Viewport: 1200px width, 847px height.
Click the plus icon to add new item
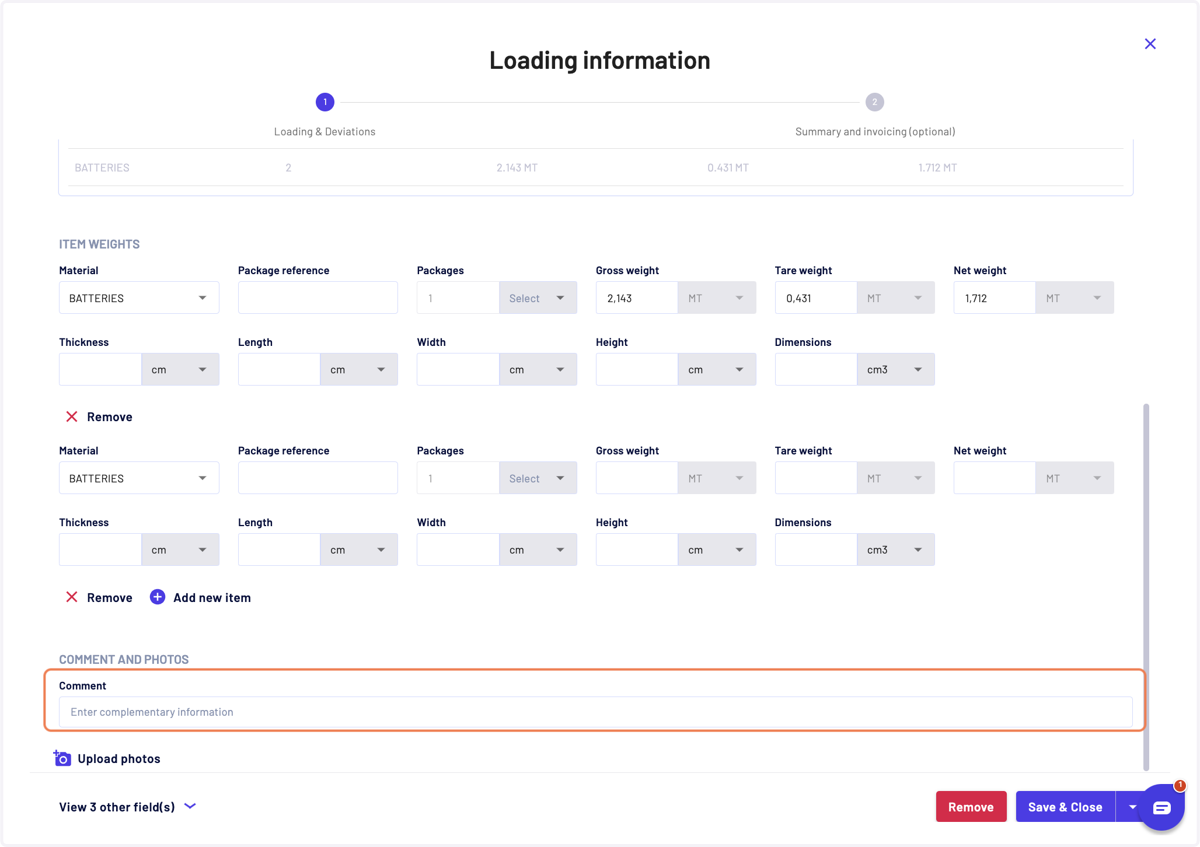point(157,597)
